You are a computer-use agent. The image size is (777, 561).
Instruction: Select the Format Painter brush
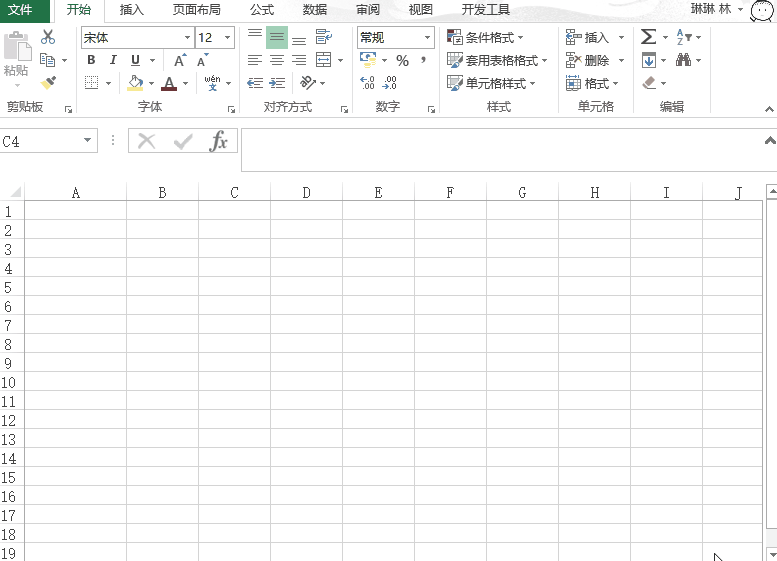tap(48, 82)
